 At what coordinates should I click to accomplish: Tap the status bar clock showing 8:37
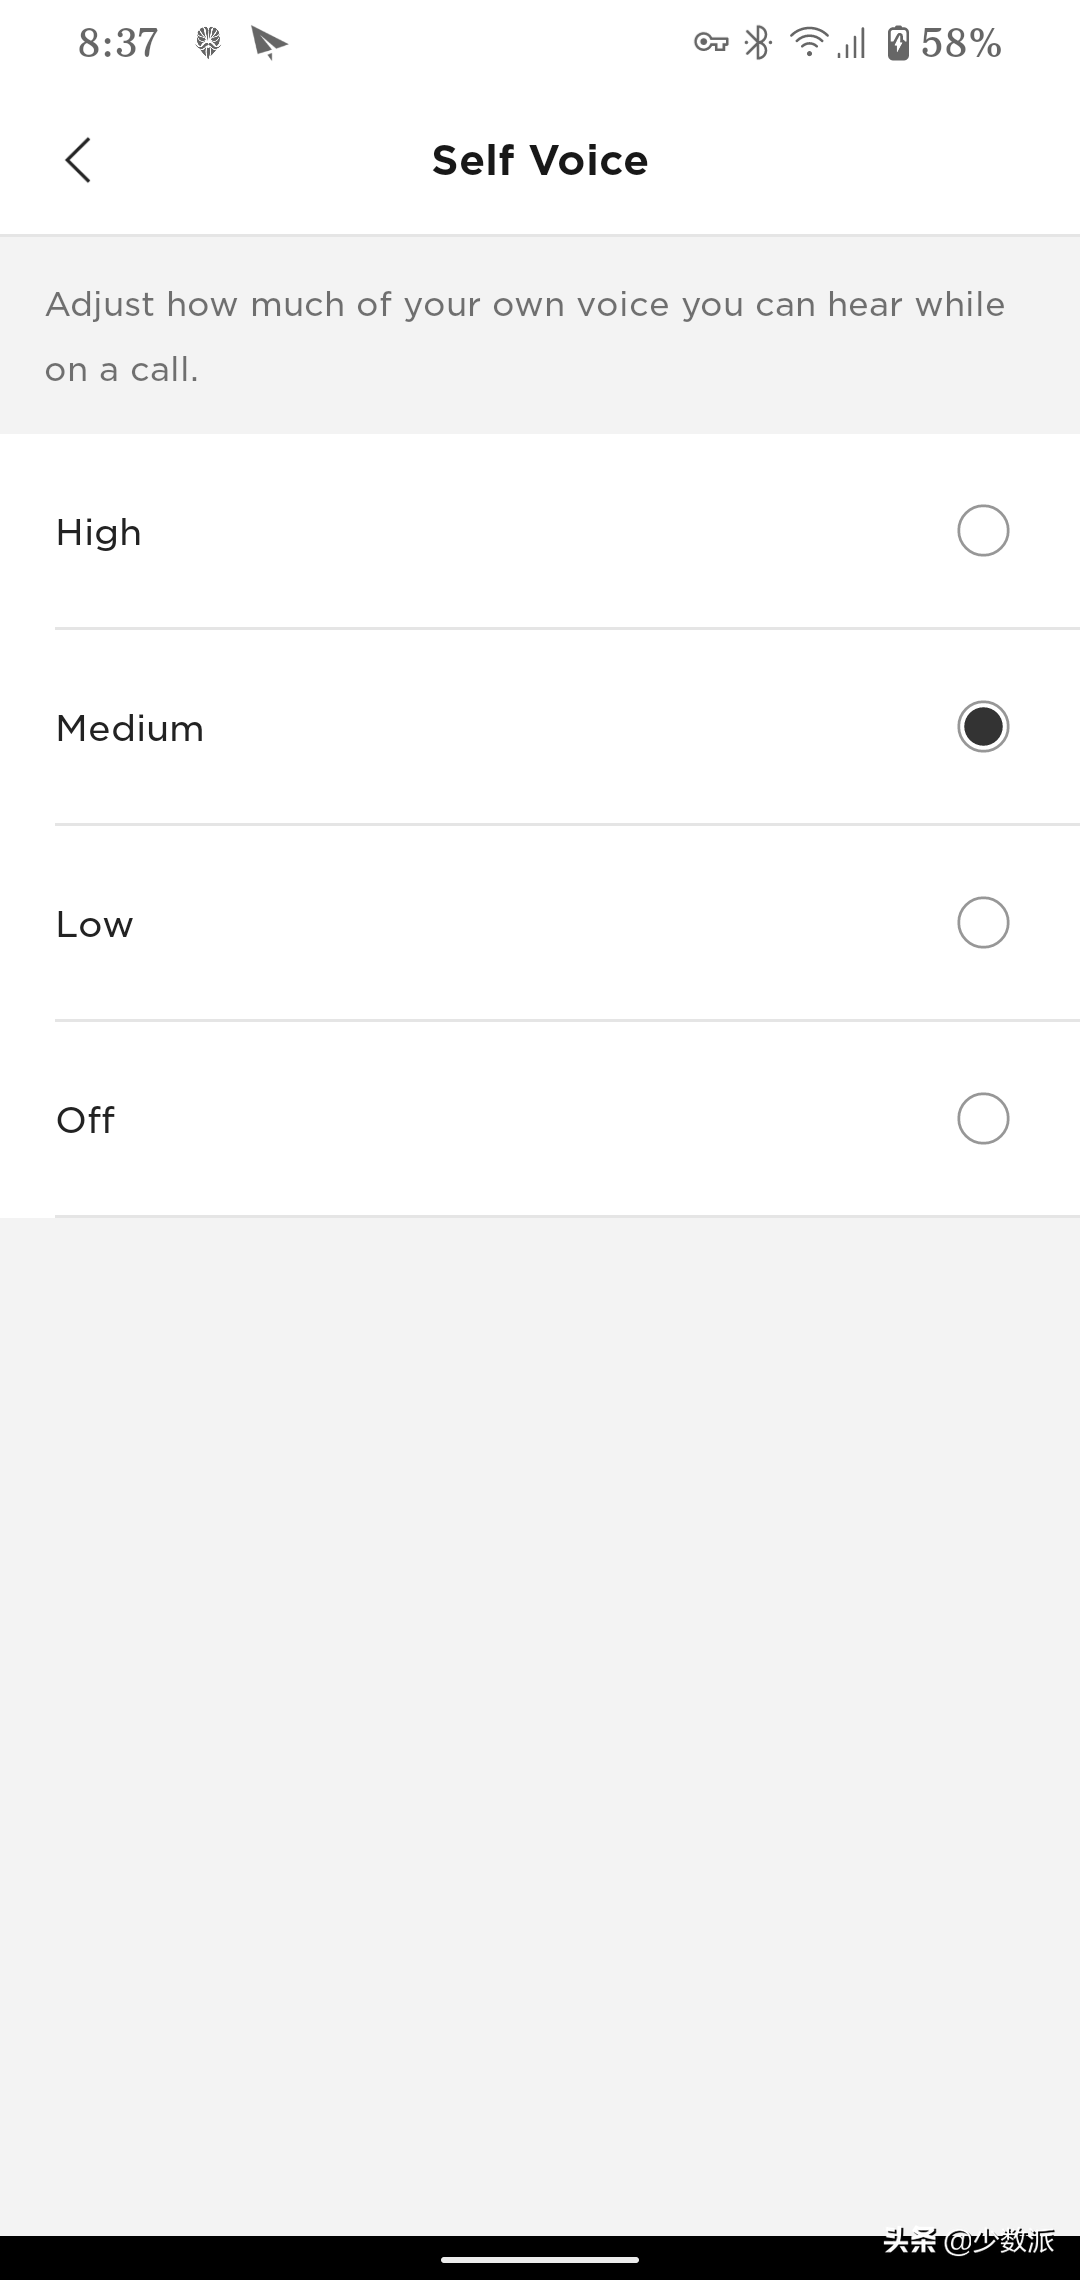coord(118,43)
